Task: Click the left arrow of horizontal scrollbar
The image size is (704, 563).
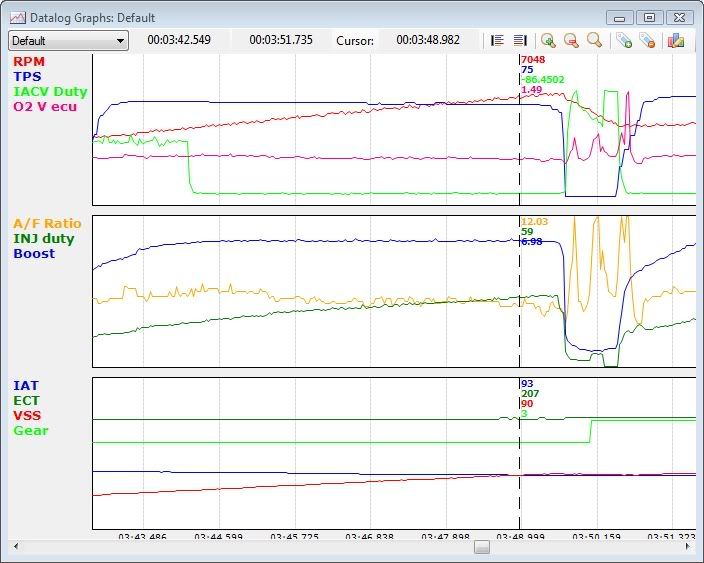Action: (x=16, y=546)
